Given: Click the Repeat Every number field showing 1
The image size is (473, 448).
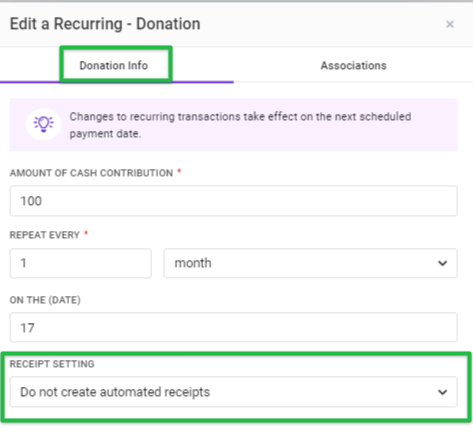Looking at the screenshot, I should coord(80,263).
